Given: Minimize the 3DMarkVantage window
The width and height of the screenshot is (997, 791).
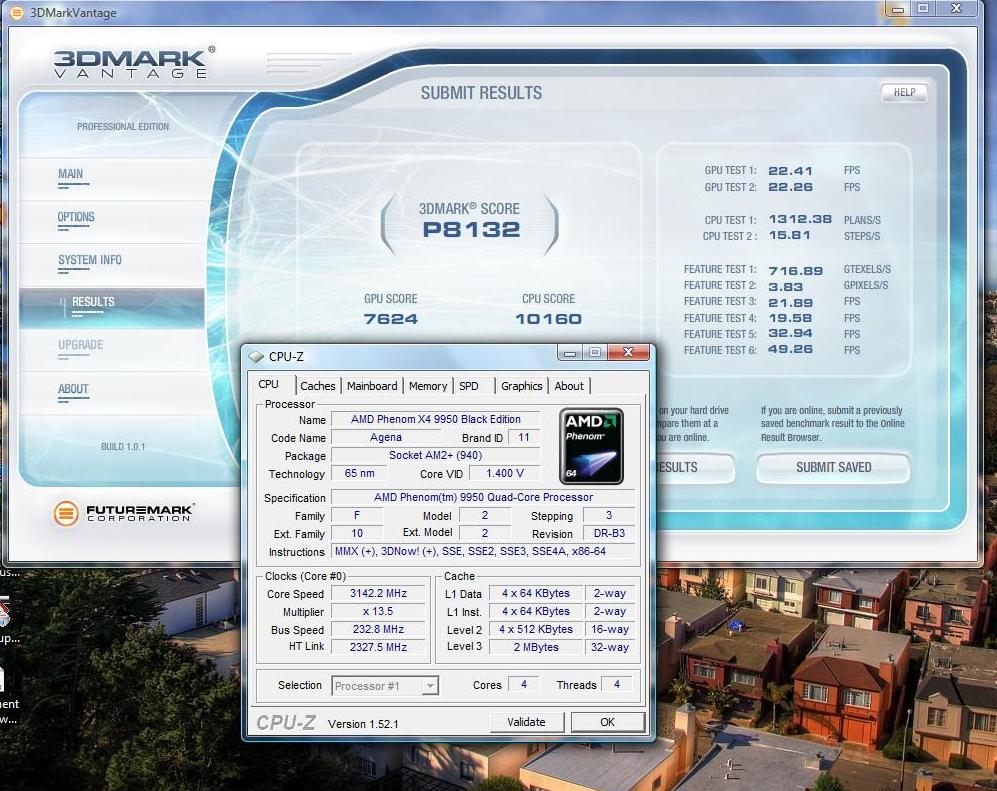Looking at the screenshot, I should click(x=898, y=9).
